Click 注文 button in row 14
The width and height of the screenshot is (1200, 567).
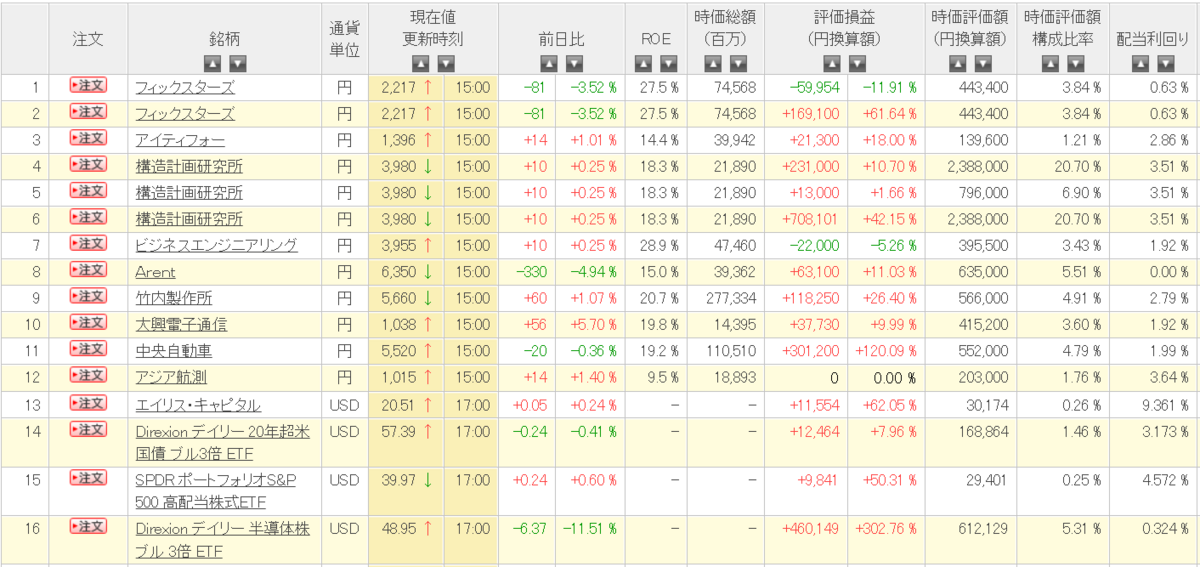pos(88,429)
